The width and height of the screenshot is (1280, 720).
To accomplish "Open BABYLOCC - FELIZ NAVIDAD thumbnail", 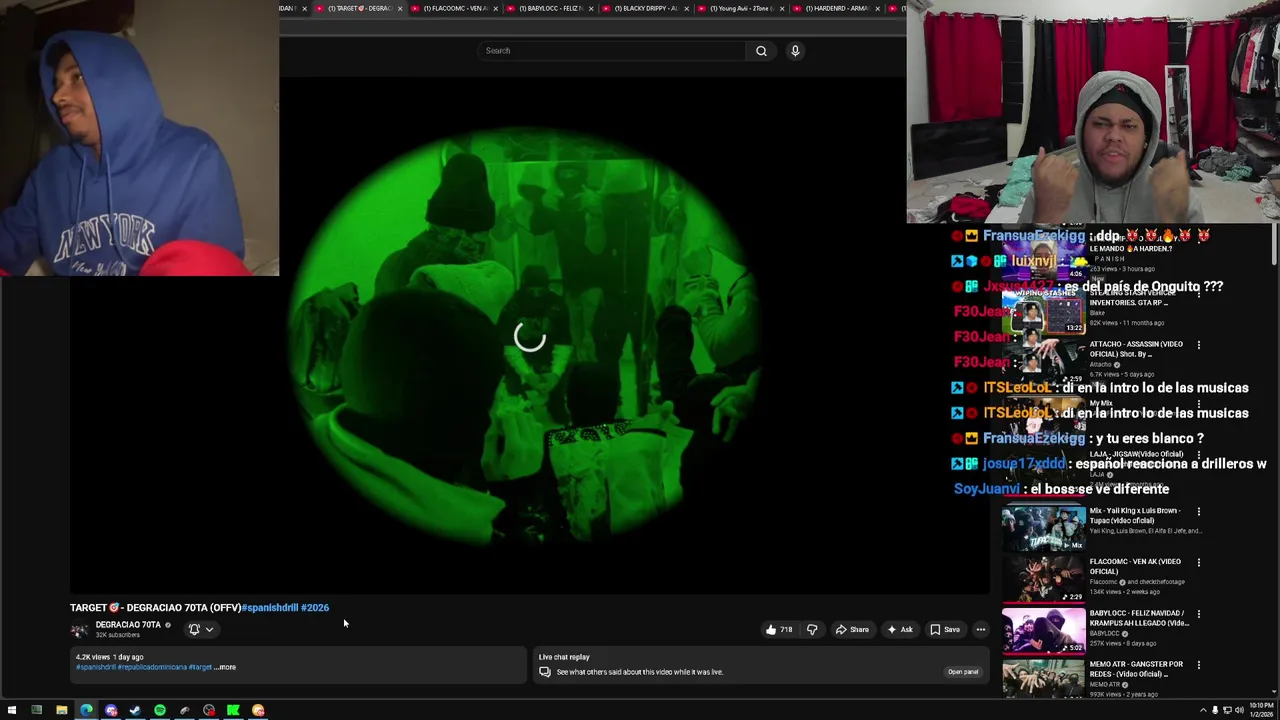I will [1043, 630].
